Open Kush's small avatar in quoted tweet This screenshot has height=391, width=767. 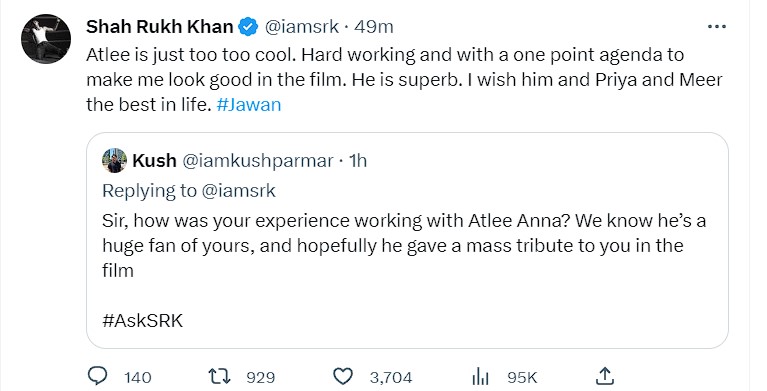(x=114, y=161)
